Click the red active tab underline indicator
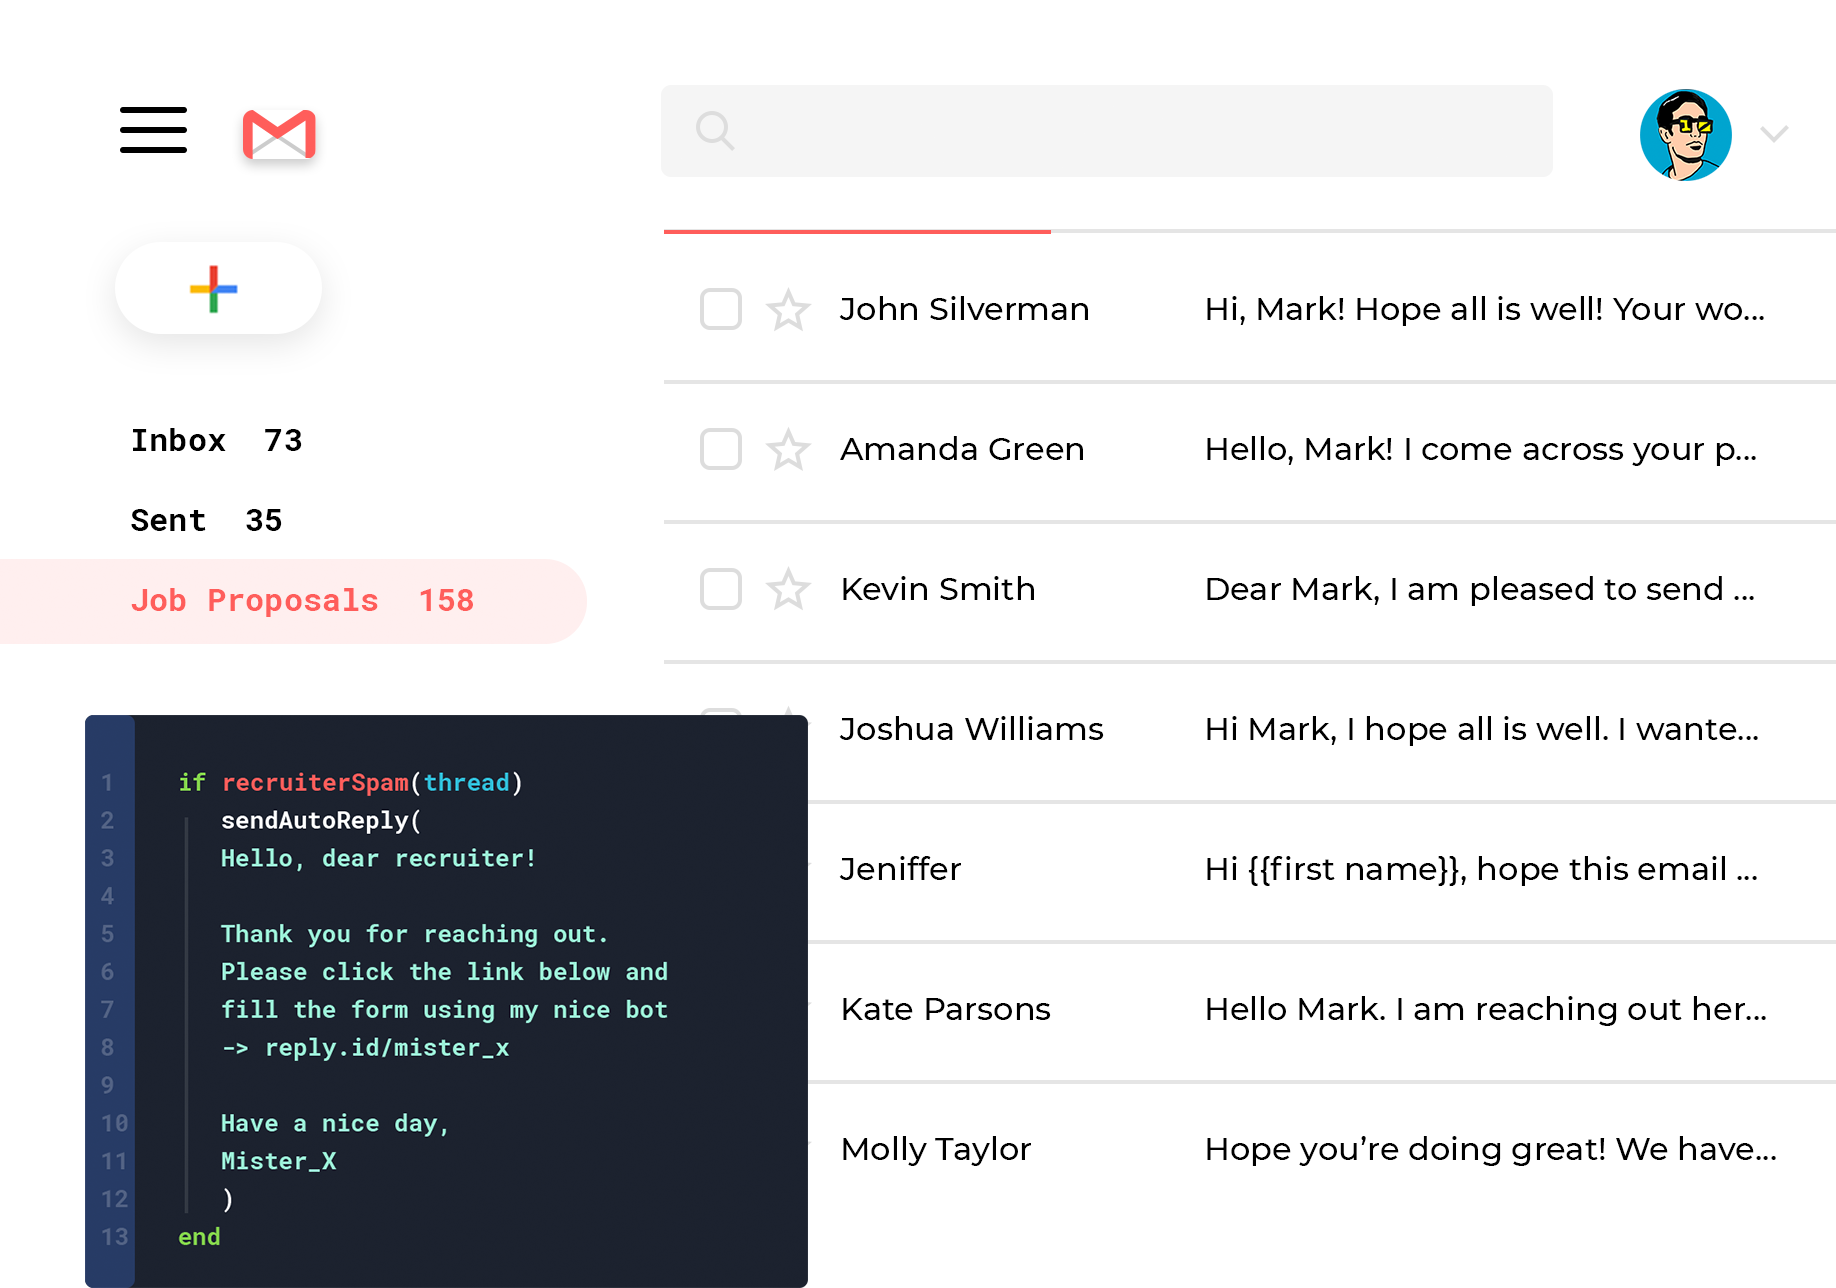Viewport: 1836px width, 1288px height. click(x=857, y=232)
